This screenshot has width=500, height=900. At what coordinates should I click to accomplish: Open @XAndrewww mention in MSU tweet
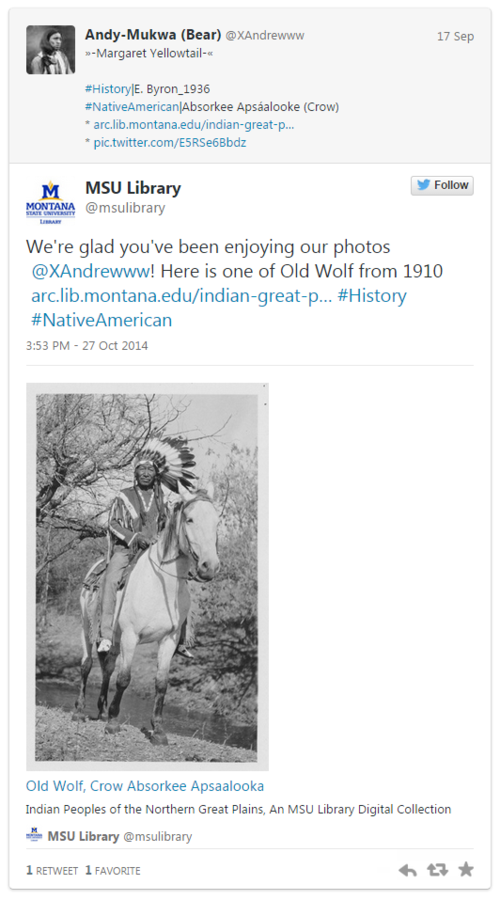pyautogui.click(x=90, y=271)
